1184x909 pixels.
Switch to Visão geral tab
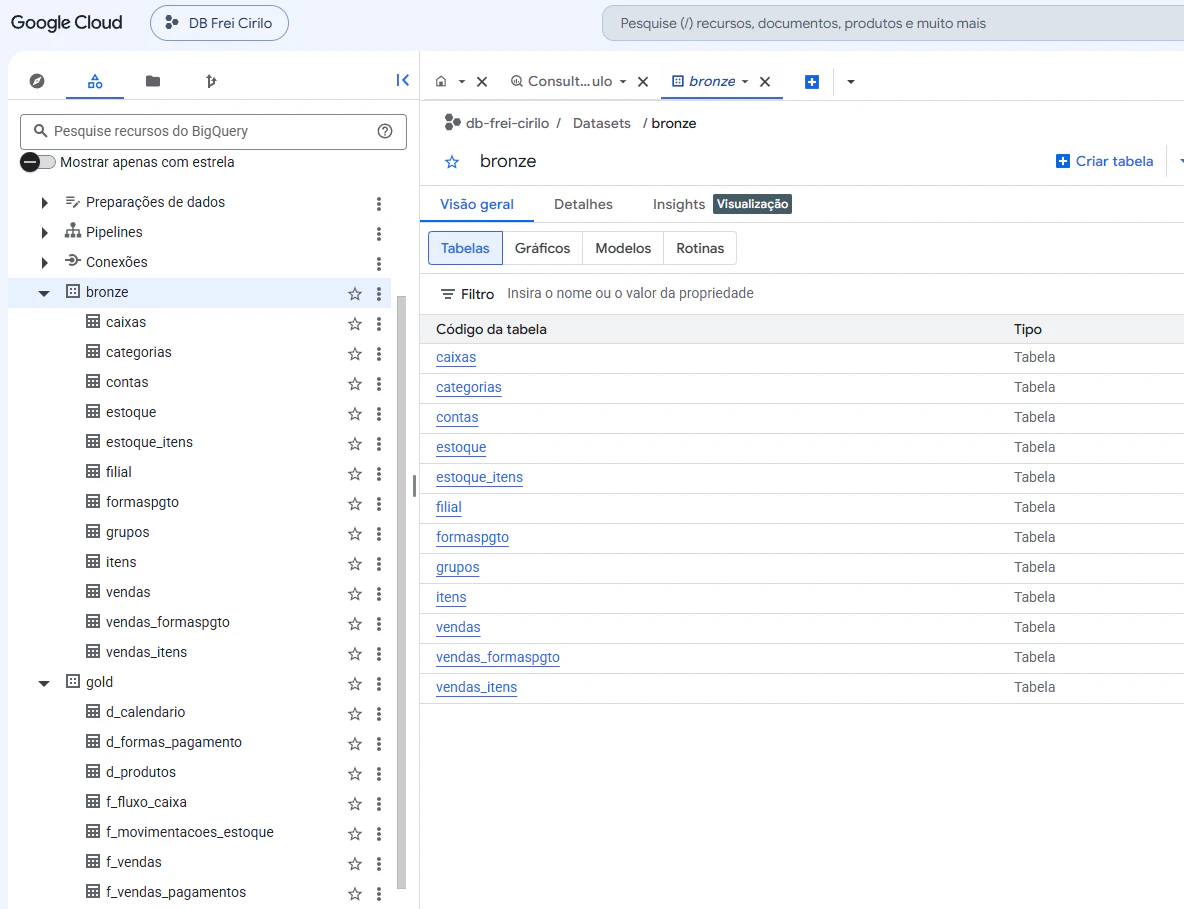click(x=476, y=204)
